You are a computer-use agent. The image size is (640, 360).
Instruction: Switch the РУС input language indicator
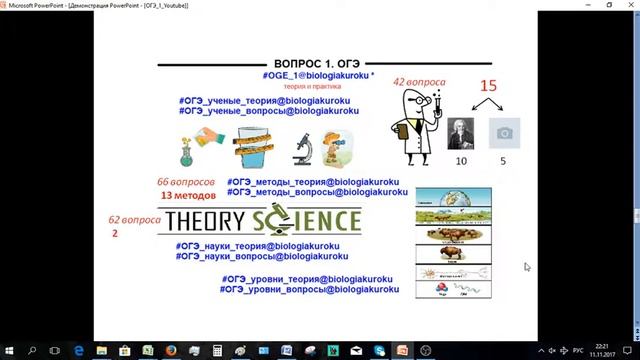(x=578, y=351)
